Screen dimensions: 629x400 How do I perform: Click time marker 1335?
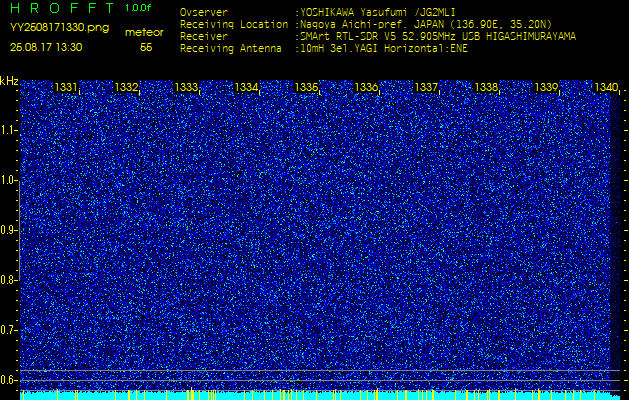point(306,87)
